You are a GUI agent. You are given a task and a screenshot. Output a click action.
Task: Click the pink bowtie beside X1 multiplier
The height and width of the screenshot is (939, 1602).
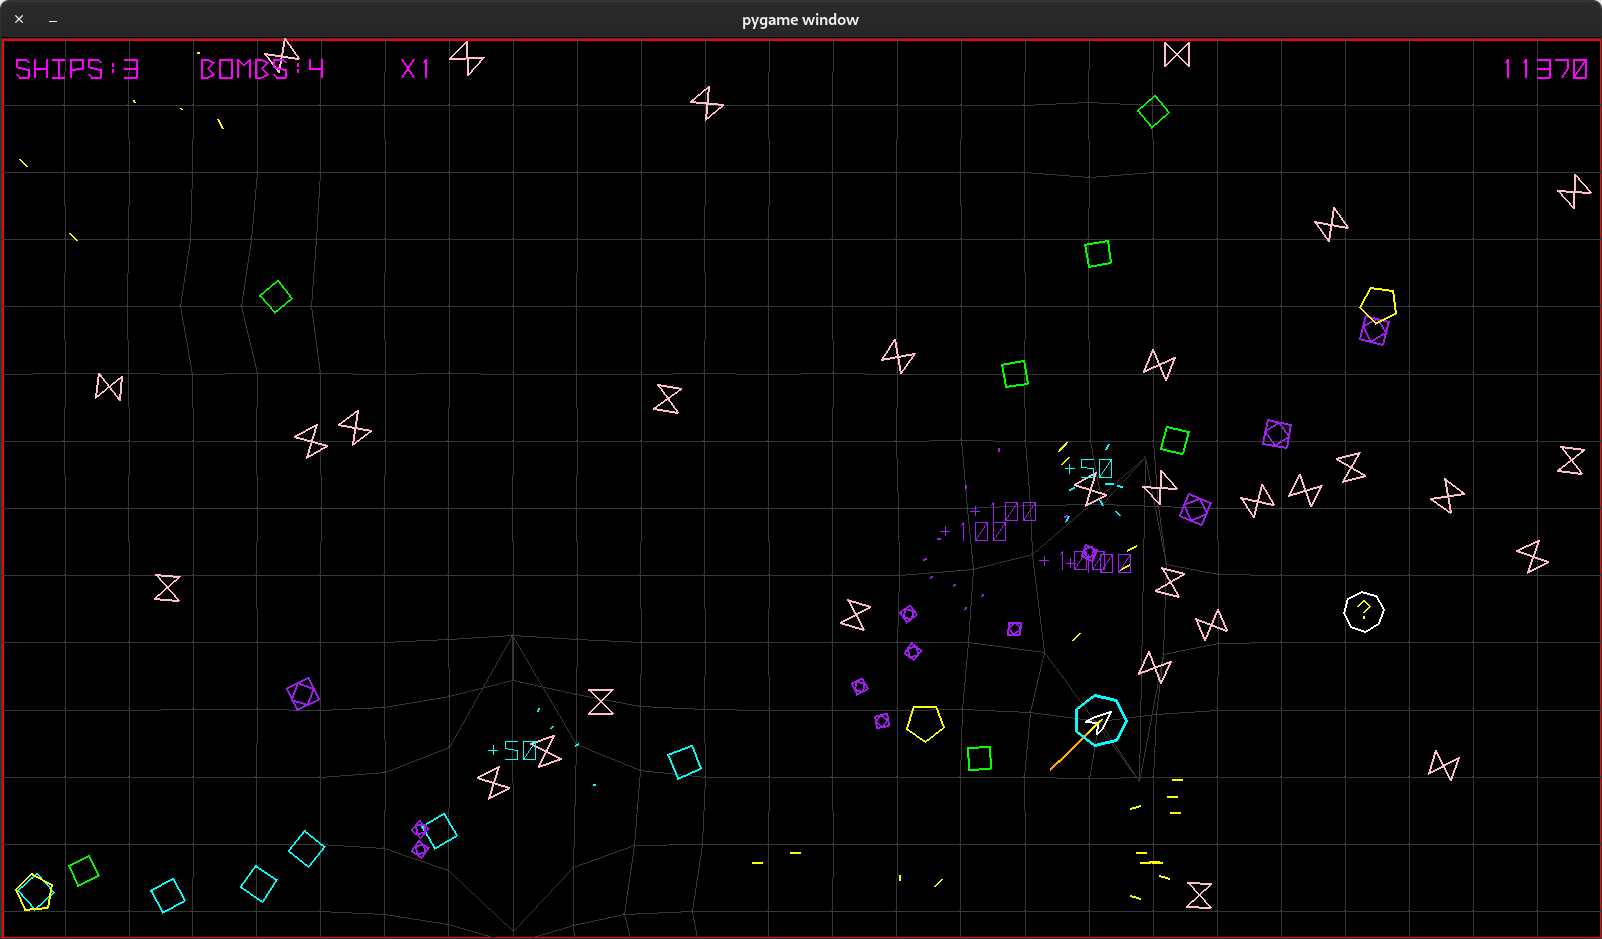pos(467,59)
